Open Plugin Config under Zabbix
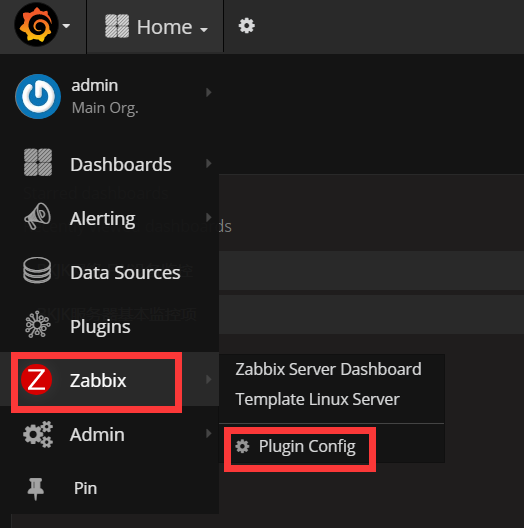Image resolution: width=524 pixels, height=528 pixels. [x=295, y=447]
